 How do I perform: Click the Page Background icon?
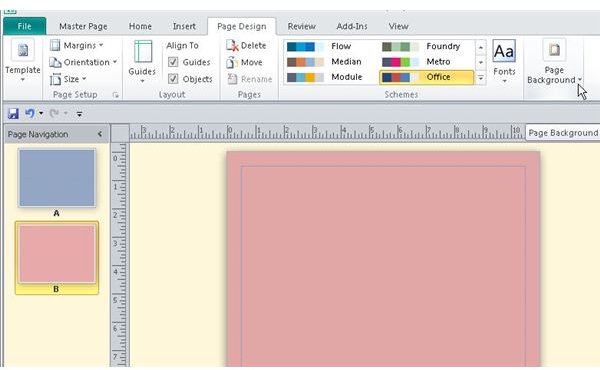pos(554,50)
